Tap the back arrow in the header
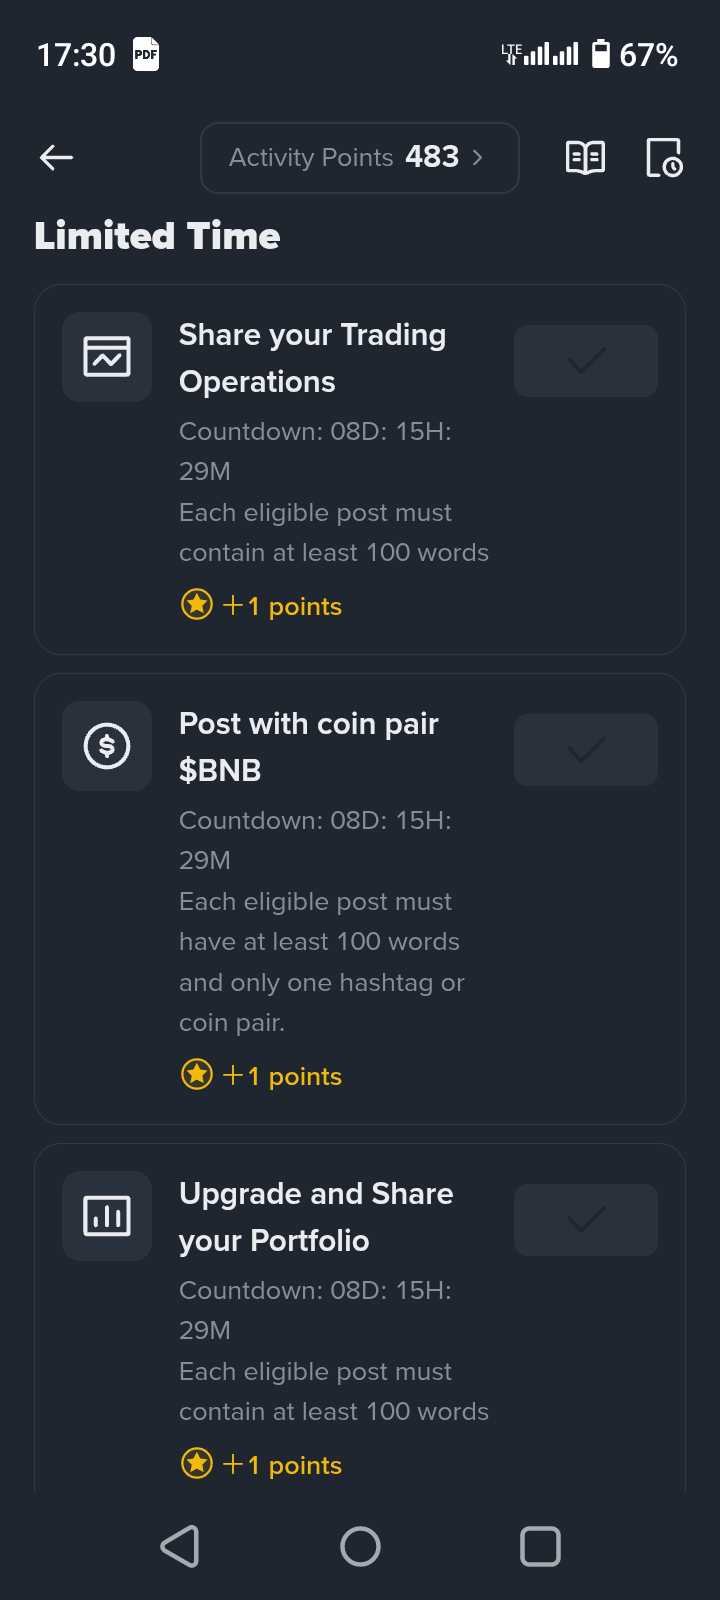The image size is (720, 1600). (57, 157)
